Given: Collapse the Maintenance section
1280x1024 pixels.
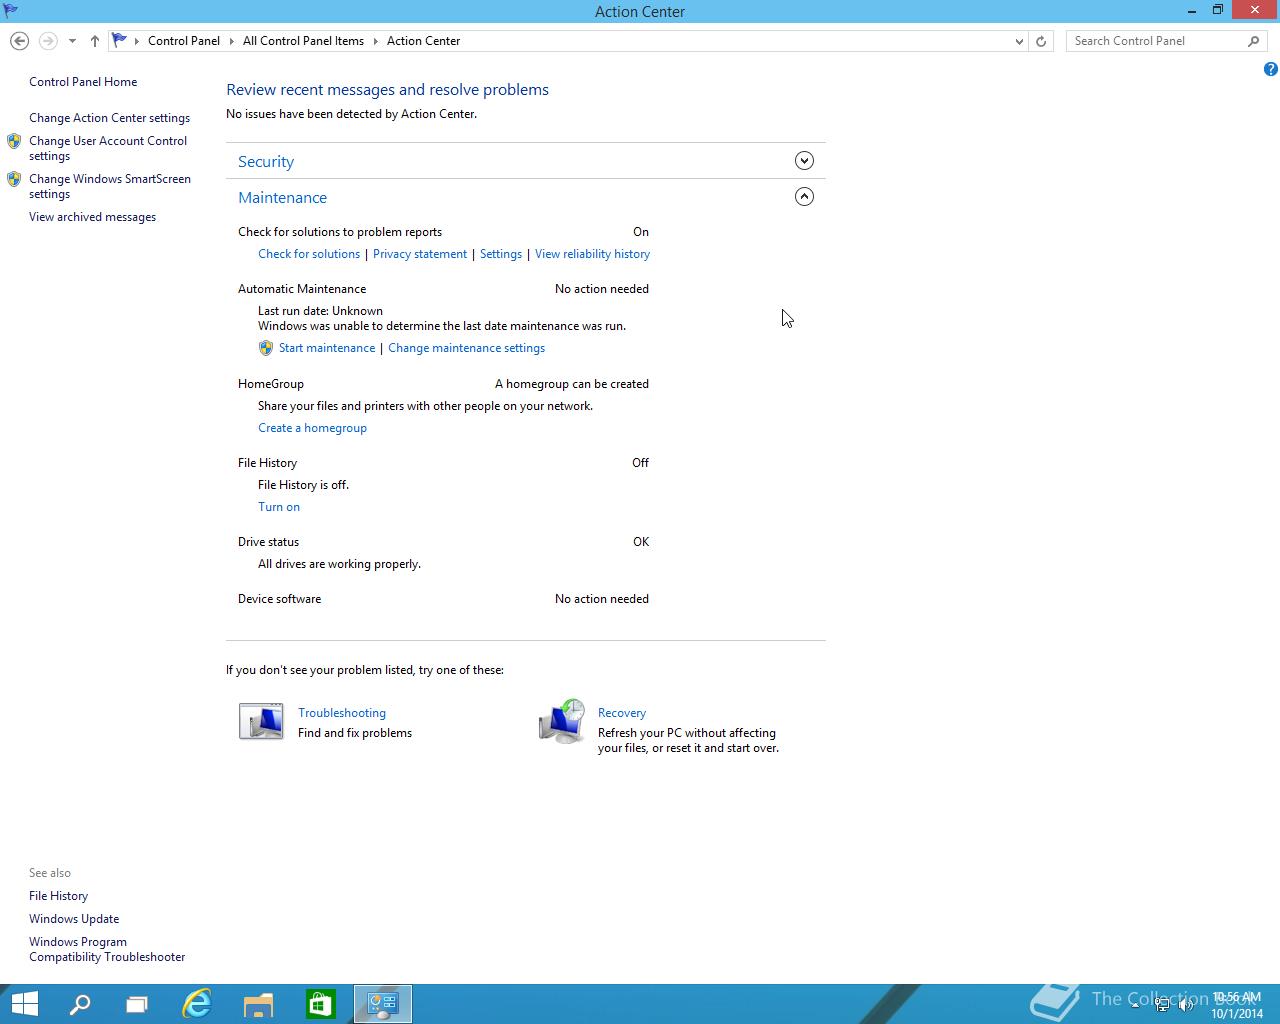Looking at the screenshot, I should [804, 197].
